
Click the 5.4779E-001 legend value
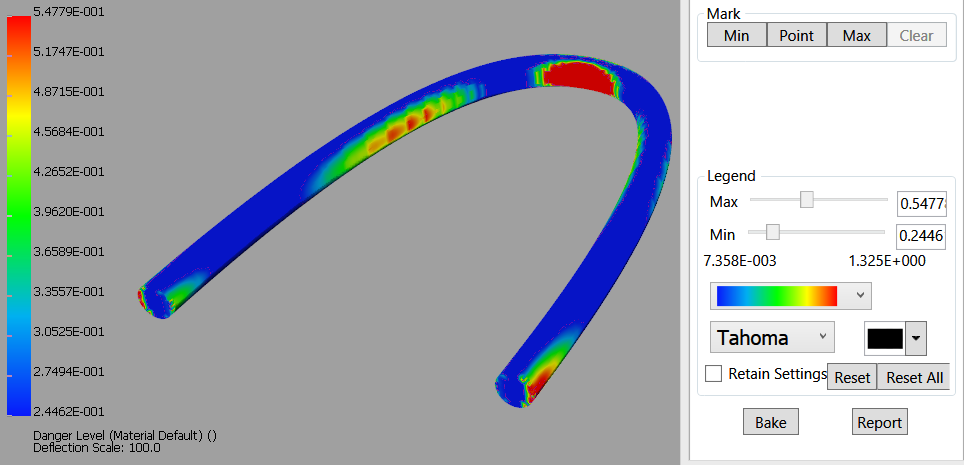click(x=68, y=12)
